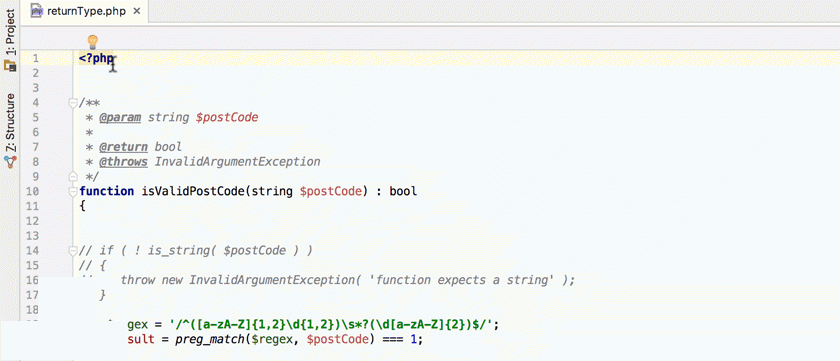
Task: Fold the isValidPostCode function at line 10
Action: pos(73,191)
